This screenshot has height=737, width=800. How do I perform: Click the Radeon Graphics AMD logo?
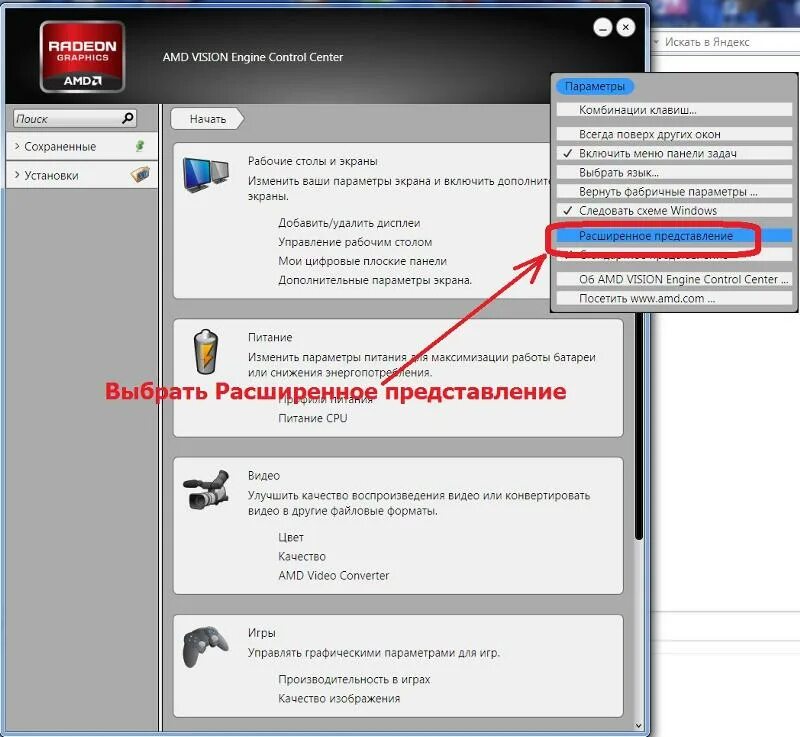(82, 56)
